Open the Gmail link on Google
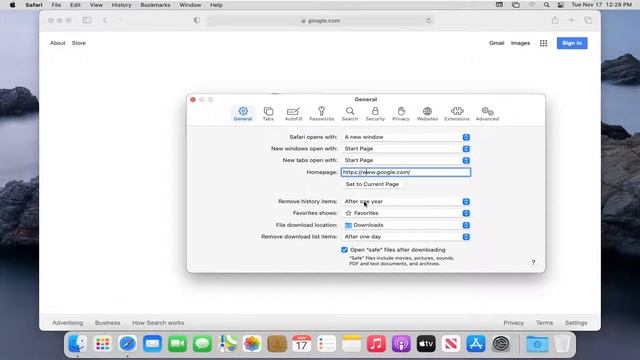 point(497,43)
